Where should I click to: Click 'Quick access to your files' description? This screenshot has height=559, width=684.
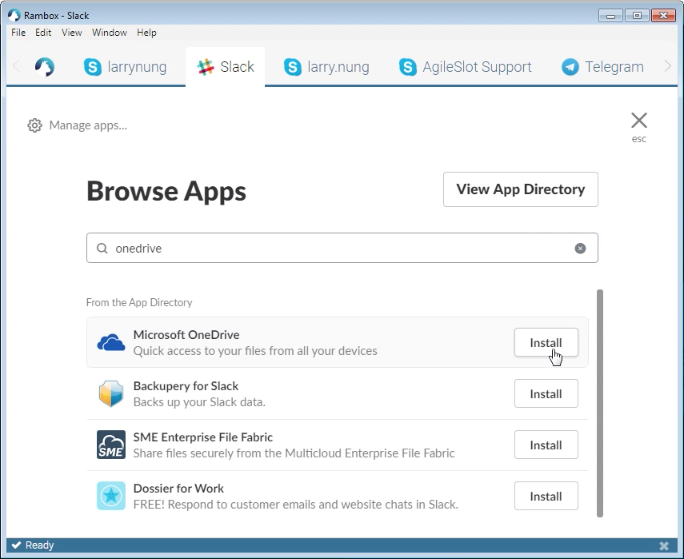[255, 351]
